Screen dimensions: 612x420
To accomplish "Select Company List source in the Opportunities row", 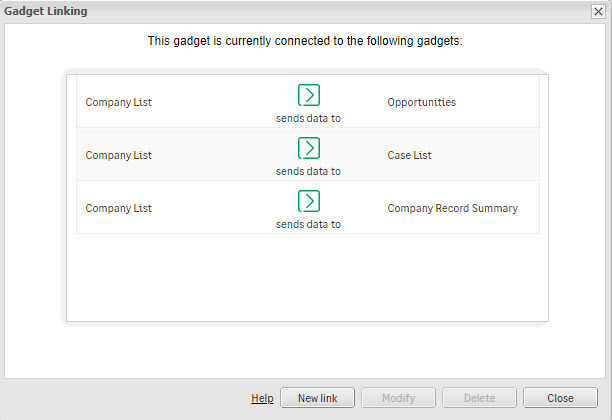I will coord(118,102).
